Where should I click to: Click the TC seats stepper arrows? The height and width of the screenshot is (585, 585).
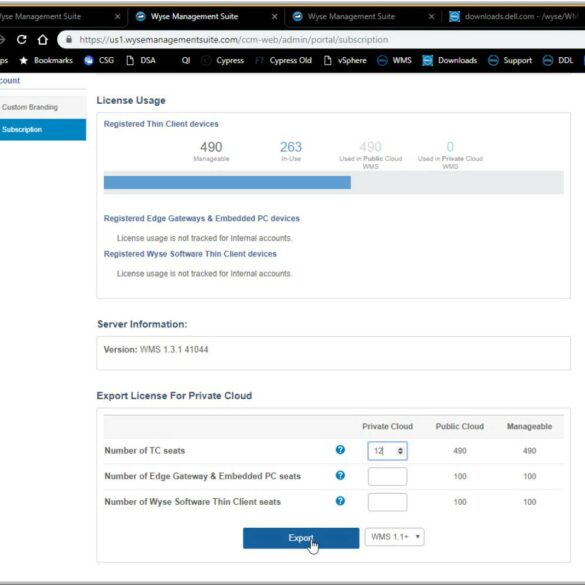click(x=400, y=451)
